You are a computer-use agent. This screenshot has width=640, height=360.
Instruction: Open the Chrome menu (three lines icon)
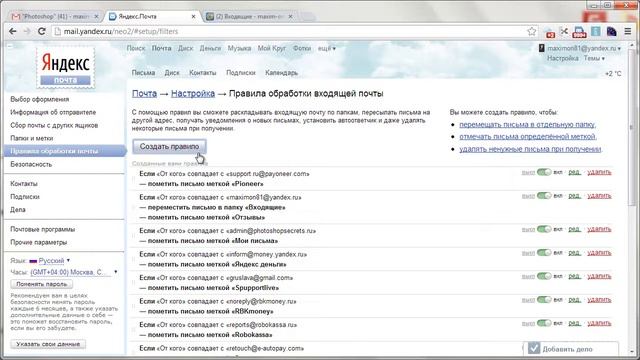[628, 31]
